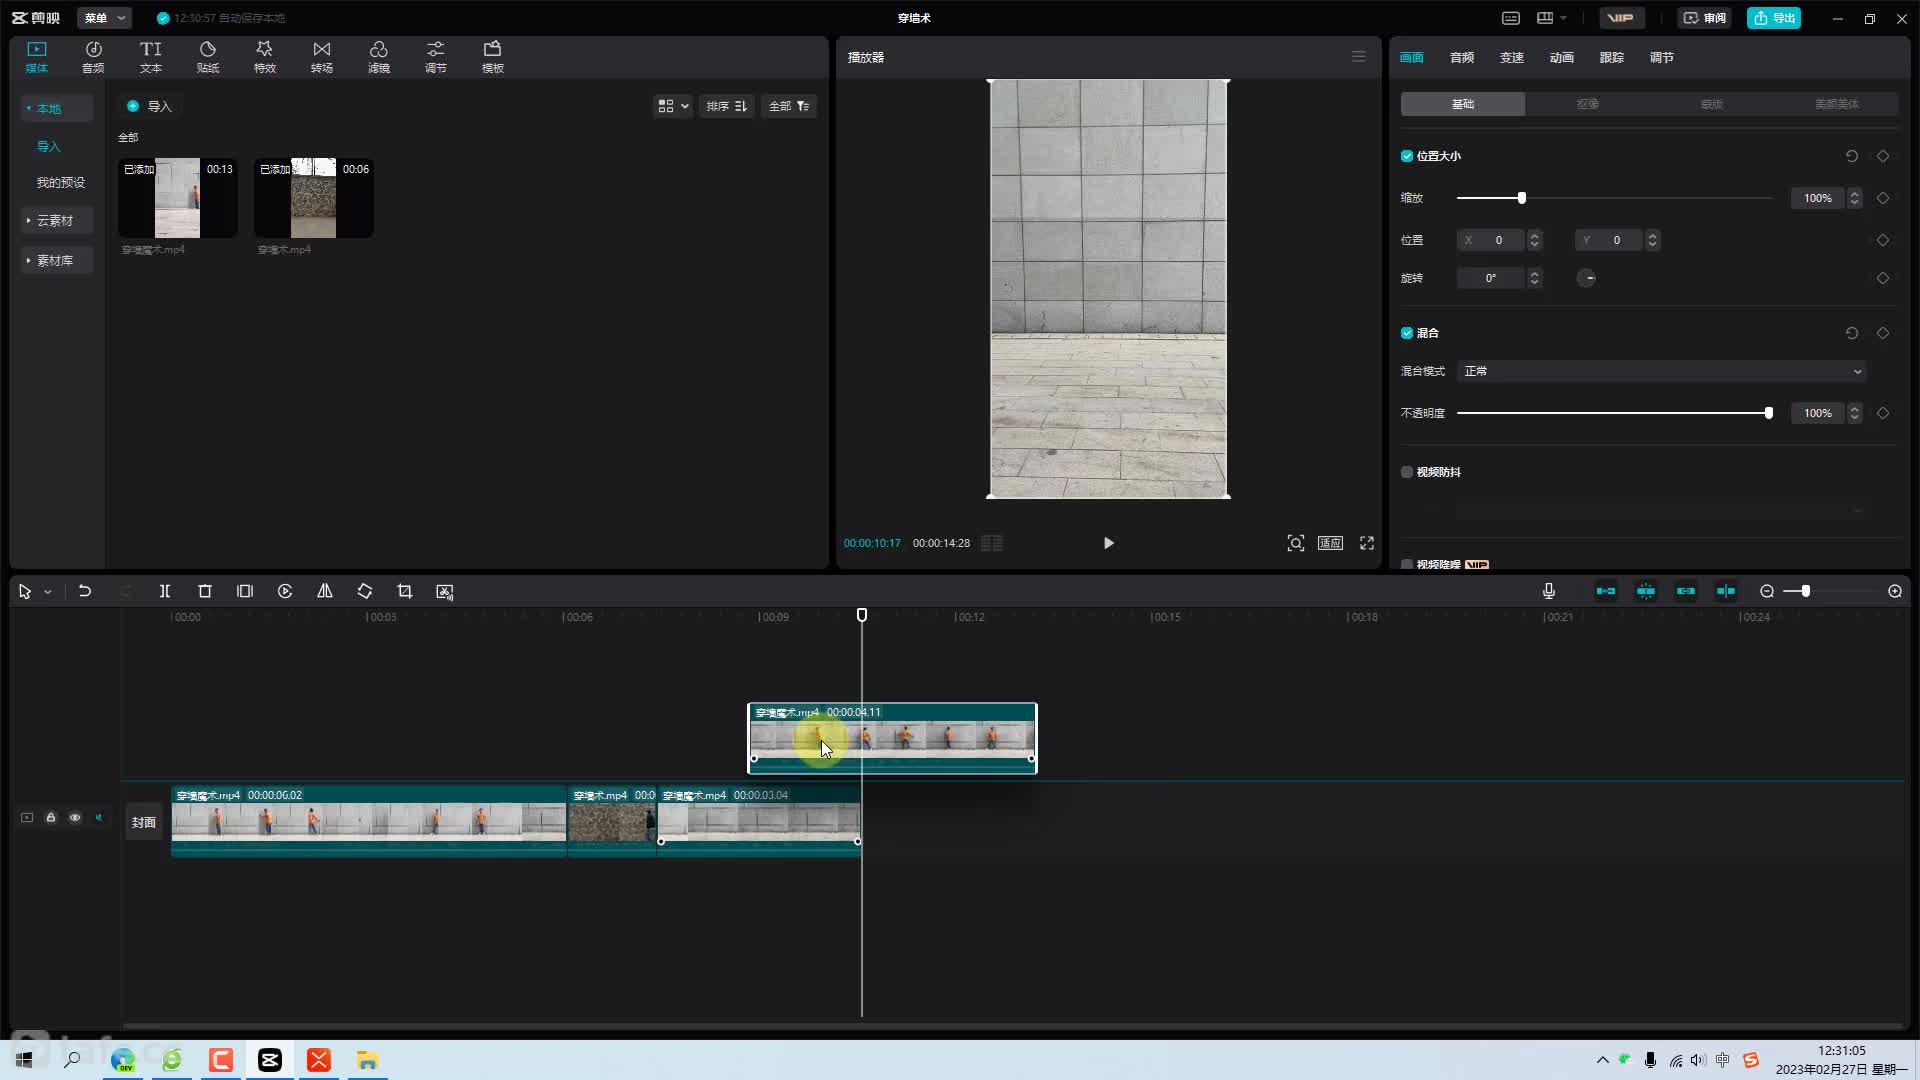This screenshot has height=1080, width=1920.
Task: Click the focus/snapshot icon in player
Action: pyautogui.click(x=1296, y=543)
